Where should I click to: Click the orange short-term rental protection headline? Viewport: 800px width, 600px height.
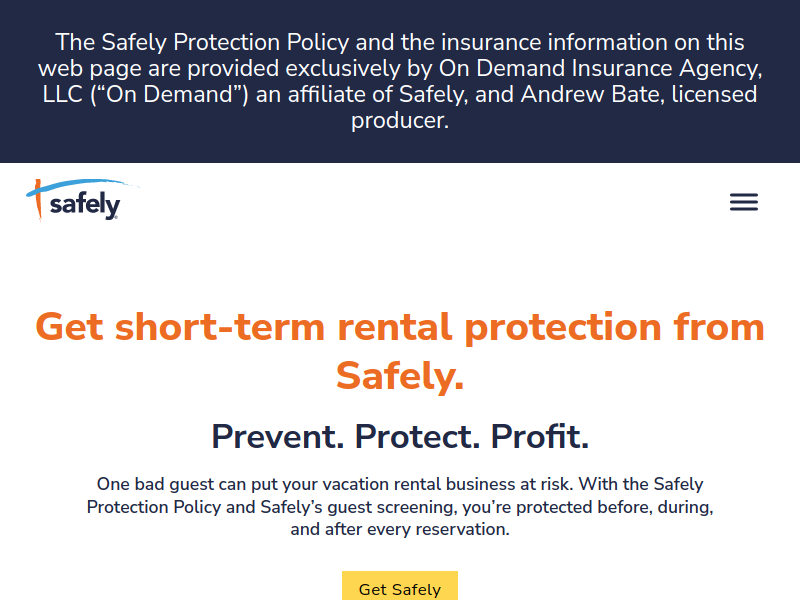(400, 352)
